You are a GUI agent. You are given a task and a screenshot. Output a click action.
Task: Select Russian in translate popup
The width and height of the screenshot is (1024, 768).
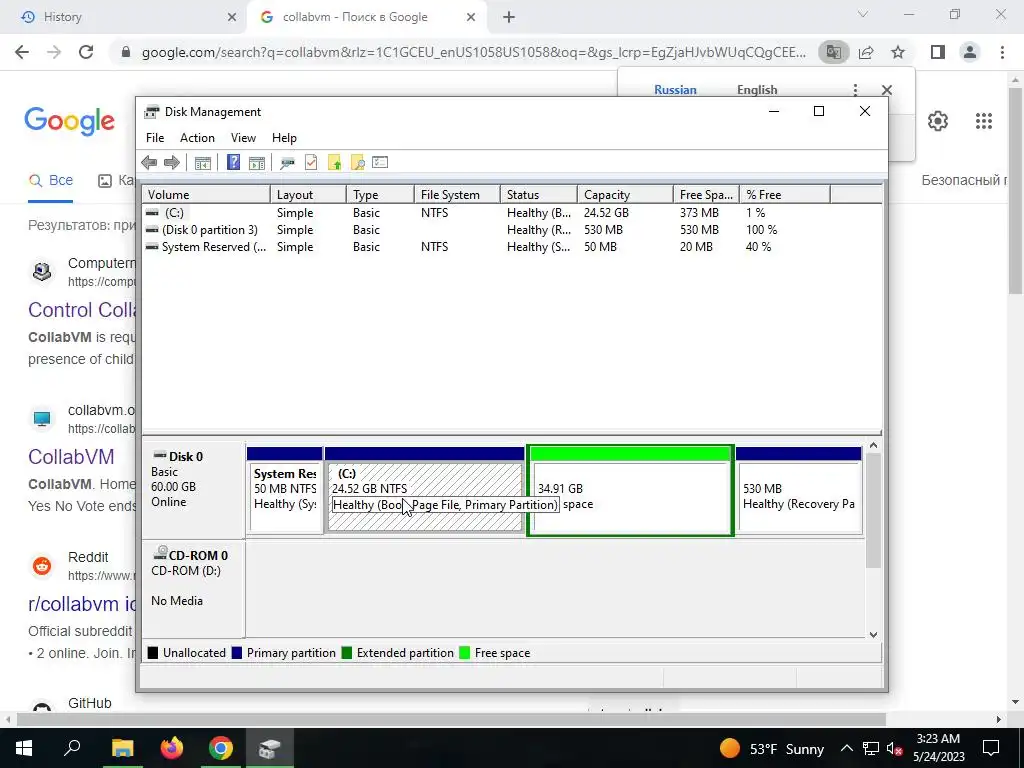click(x=675, y=89)
